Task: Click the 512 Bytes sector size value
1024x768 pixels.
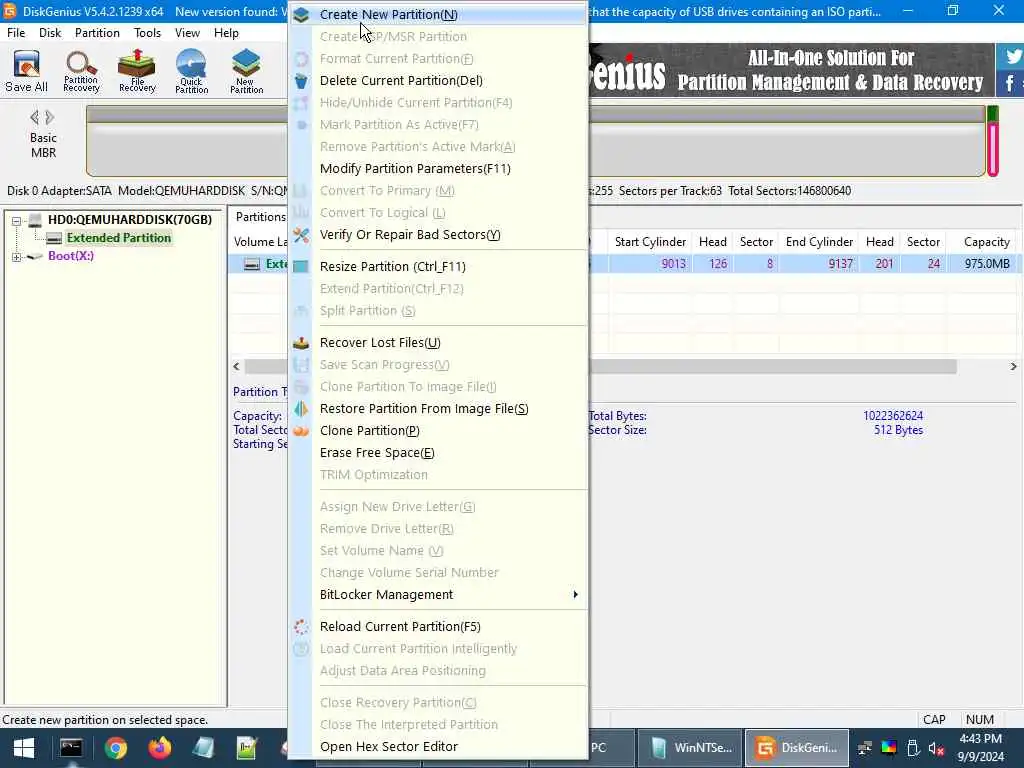Action: tap(898, 430)
